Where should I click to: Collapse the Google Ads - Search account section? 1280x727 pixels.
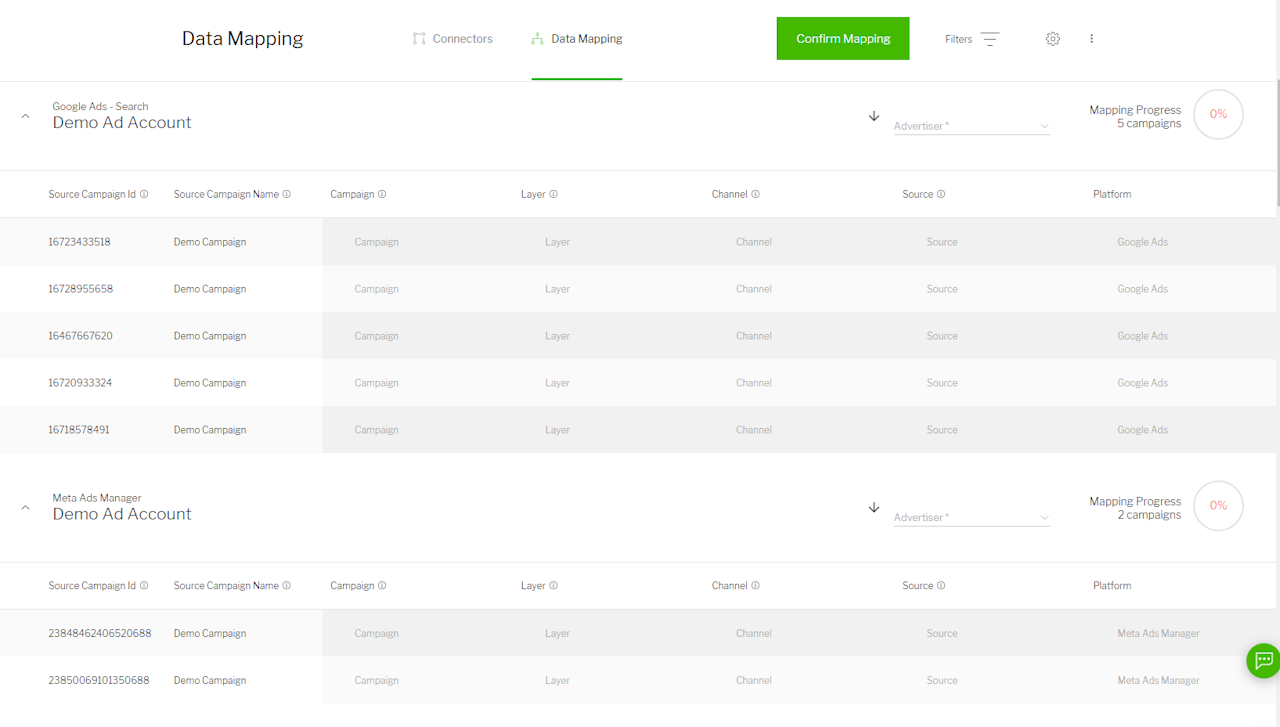tap(26, 116)
